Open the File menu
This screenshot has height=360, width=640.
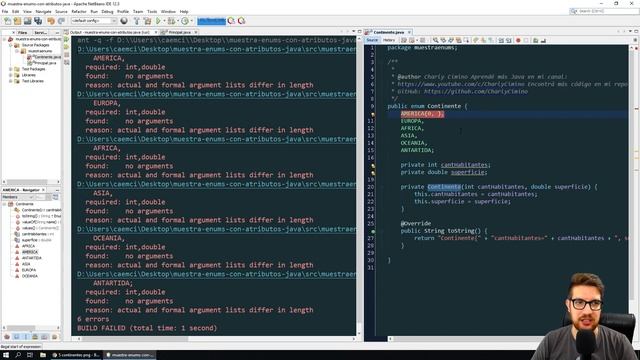pyautogui.click(x=5, y=11)
